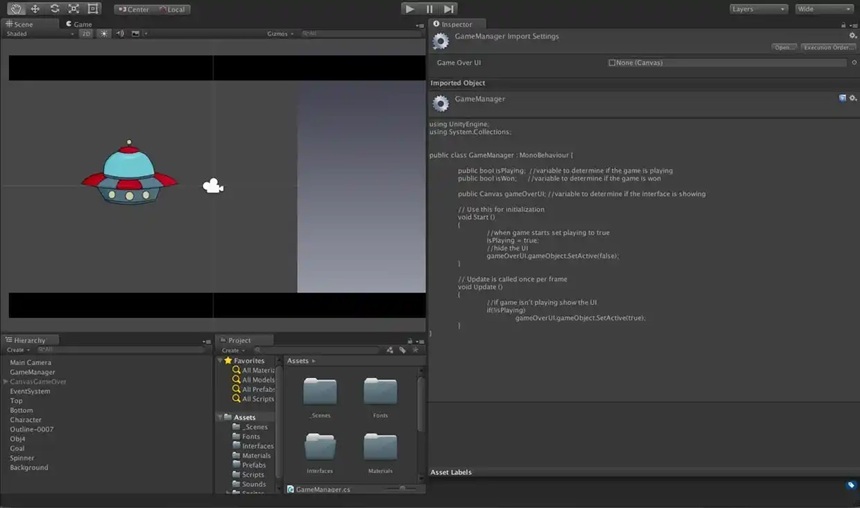Toggle scene effects image icon
860x508 pixels.
point(135,33)
